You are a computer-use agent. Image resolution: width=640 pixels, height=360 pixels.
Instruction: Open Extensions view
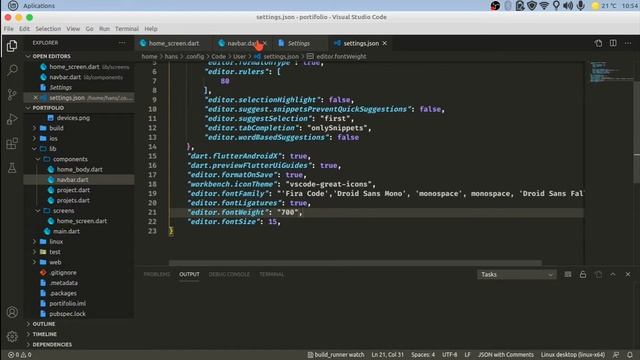12,143
